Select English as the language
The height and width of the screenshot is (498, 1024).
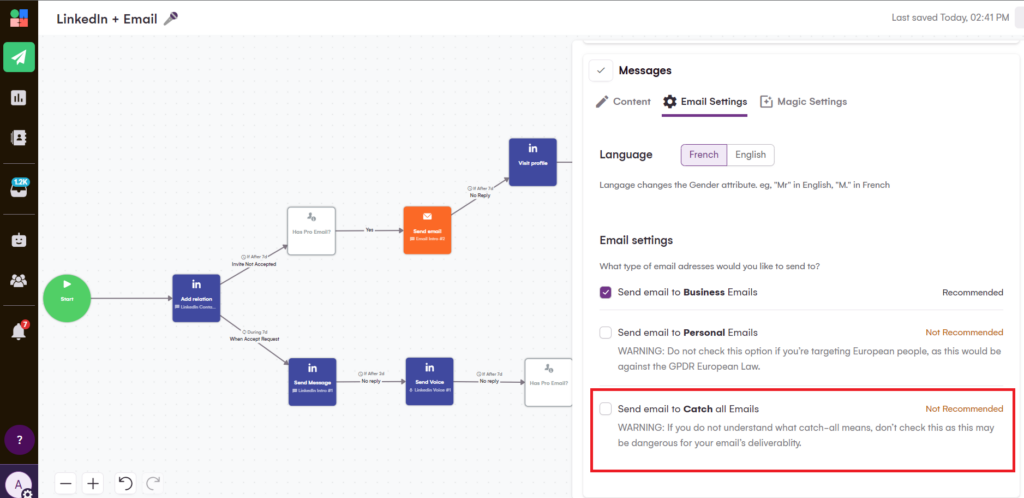[750, 155]
